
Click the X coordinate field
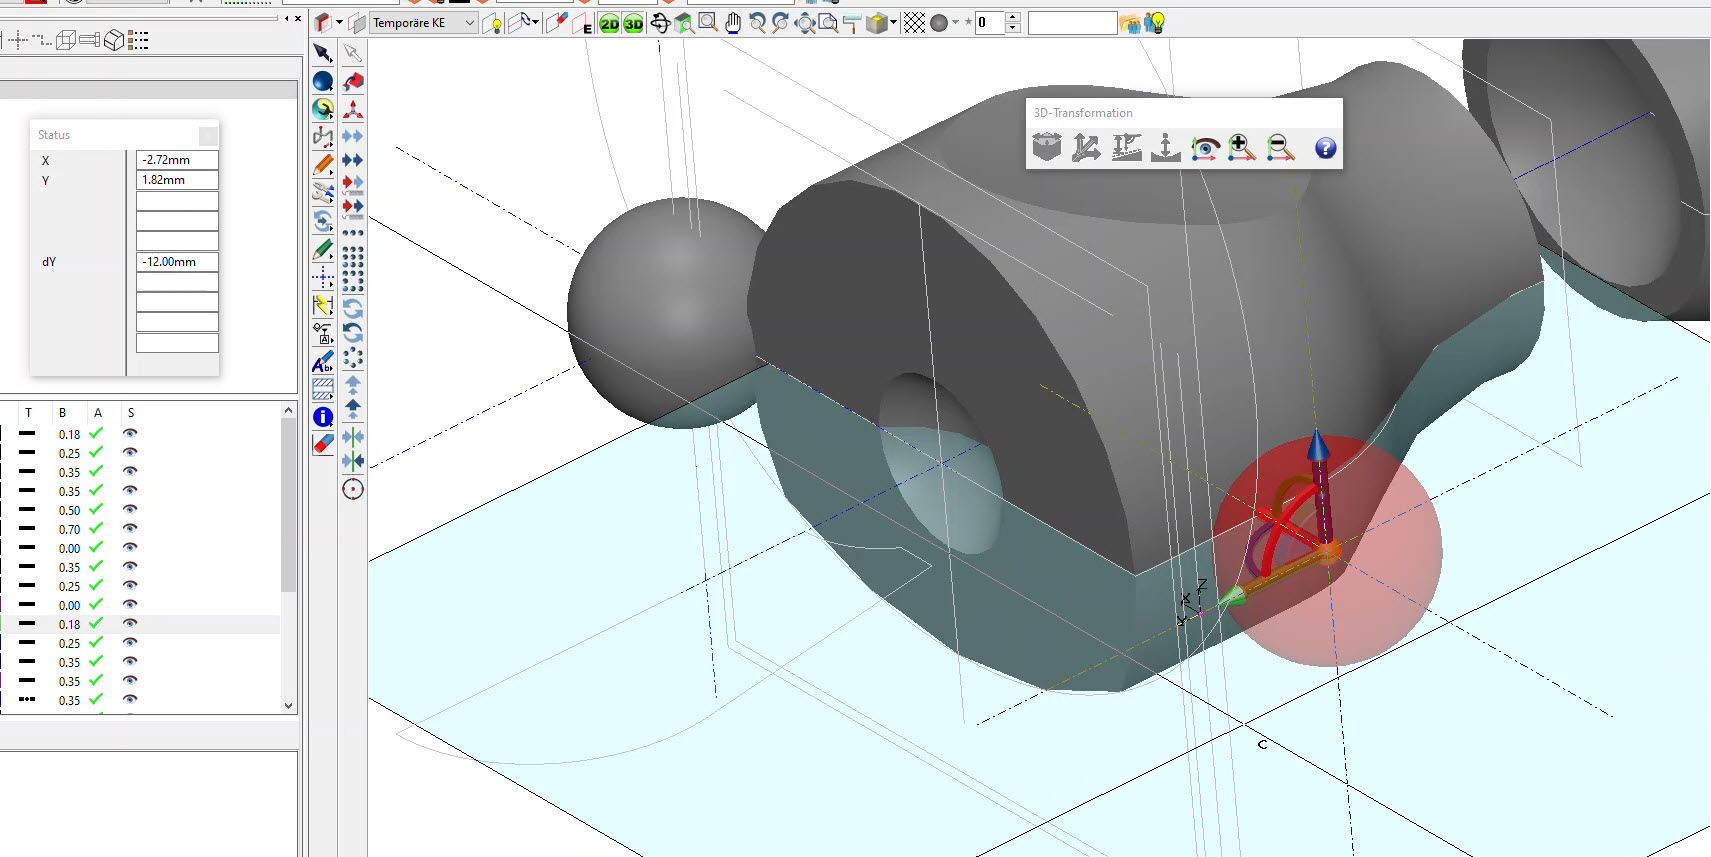[177, 160]
